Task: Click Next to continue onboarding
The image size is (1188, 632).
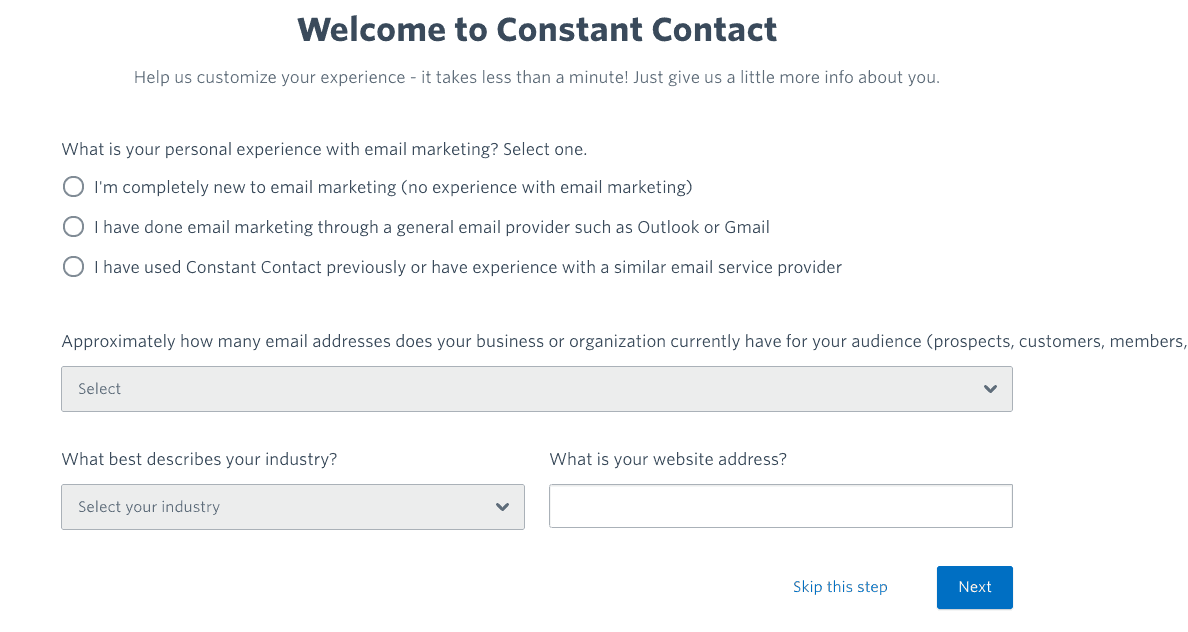Action: coord(974,587)
